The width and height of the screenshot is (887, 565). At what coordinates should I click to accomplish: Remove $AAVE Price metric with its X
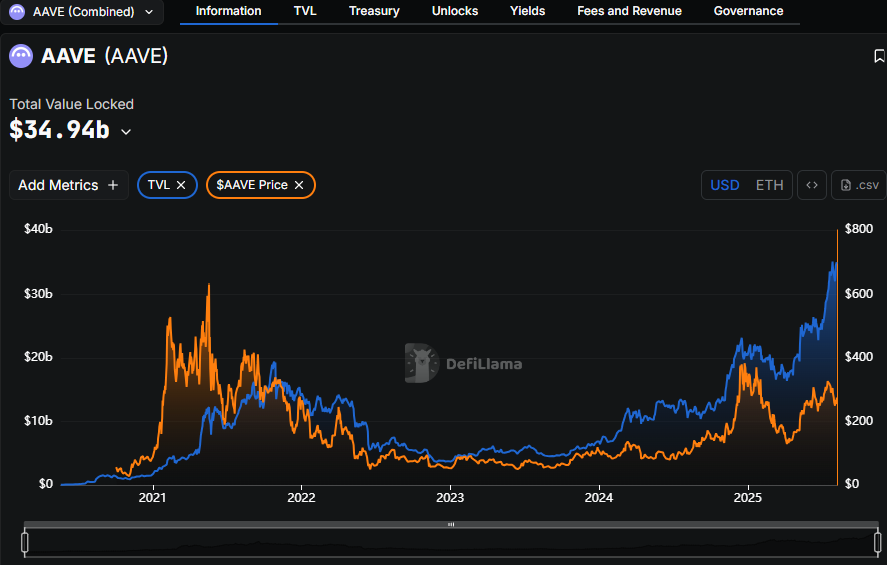[299, 185]
